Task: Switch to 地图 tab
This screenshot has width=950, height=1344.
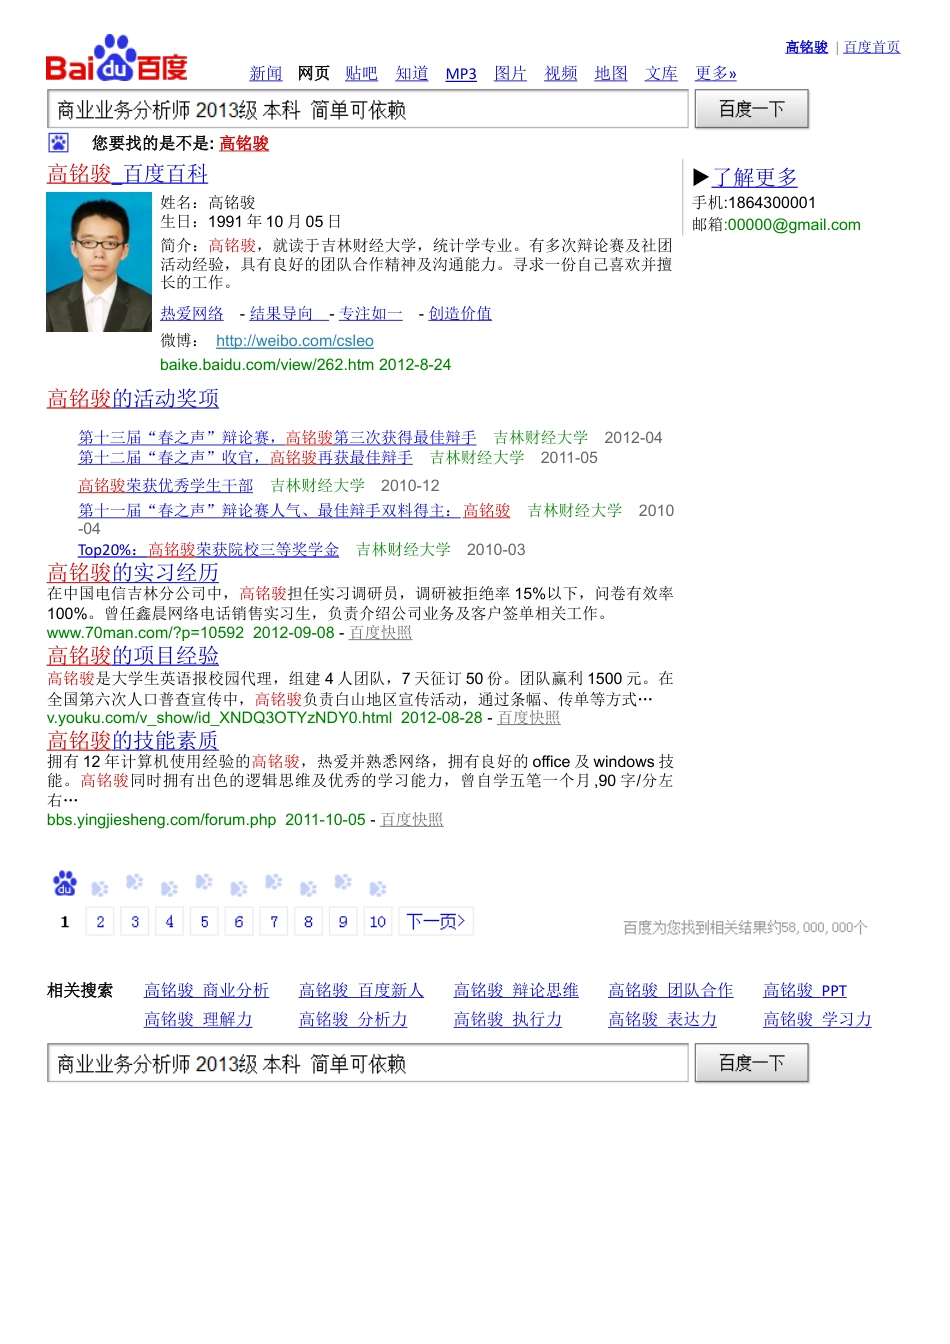Action: point(611,73)
